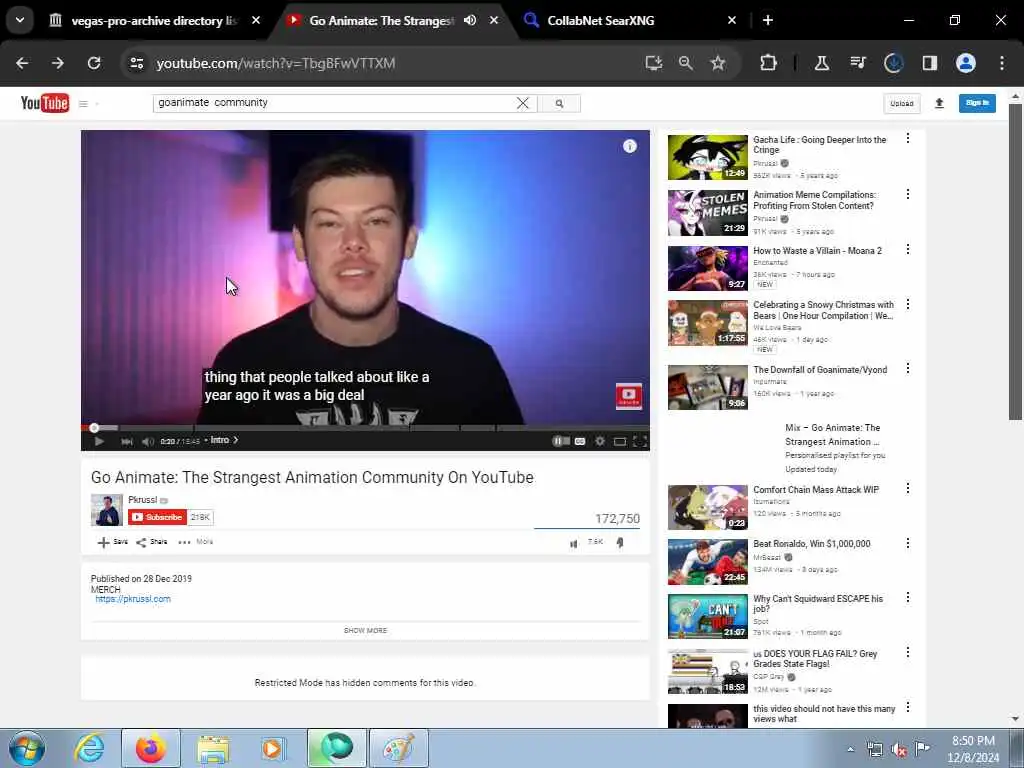Open options for Snowy Christmas with Bears video
The width and height of the screenshot is (1024, 768).
[x=908, y=304]
